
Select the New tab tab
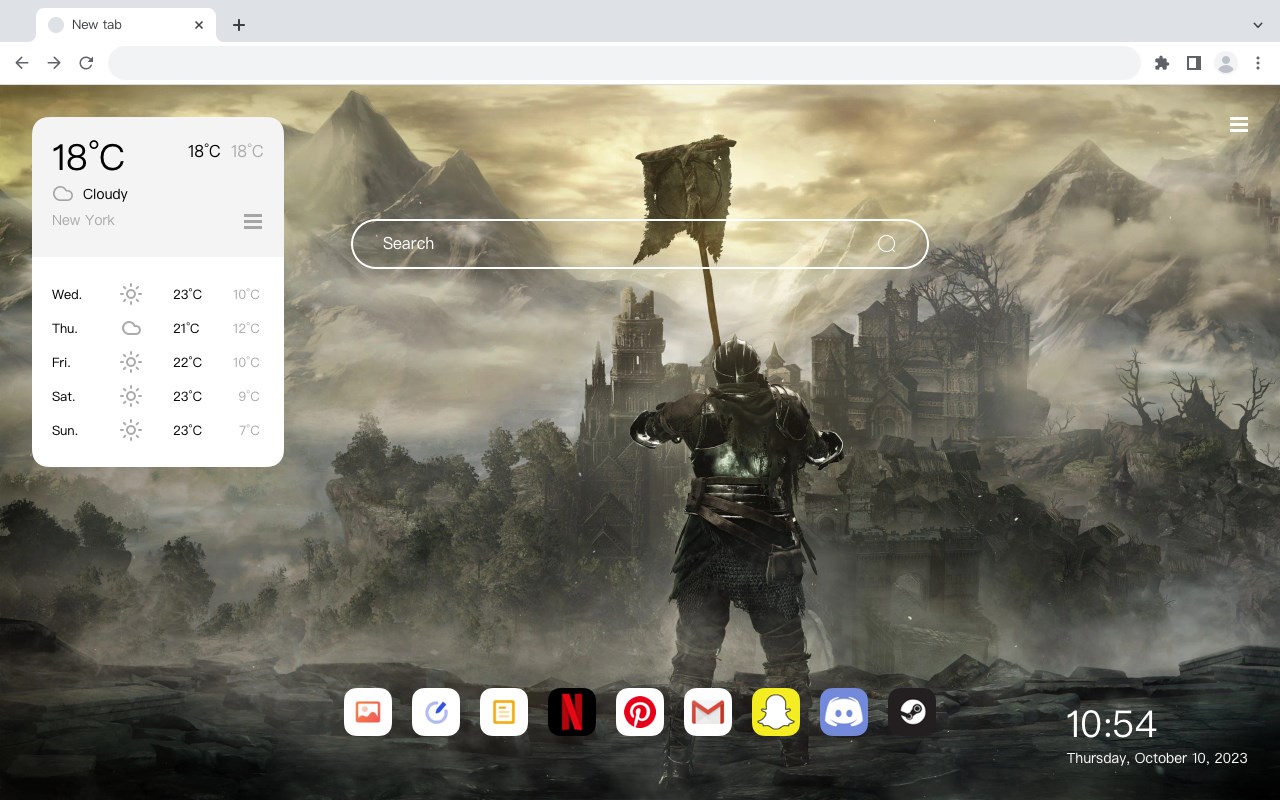click(126, 25)
